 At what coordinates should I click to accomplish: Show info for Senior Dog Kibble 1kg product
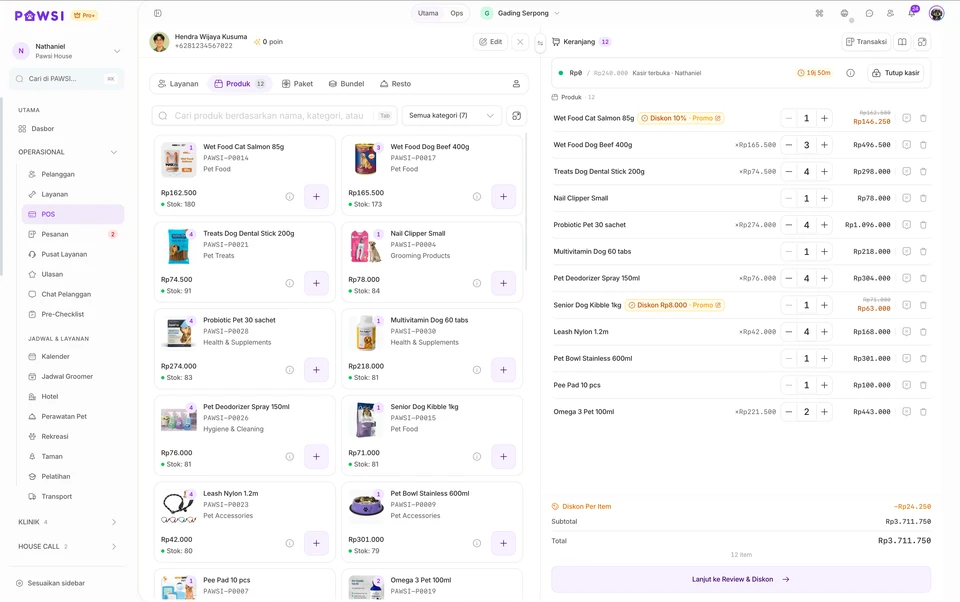pyautogui.click(x=477, y=456)
